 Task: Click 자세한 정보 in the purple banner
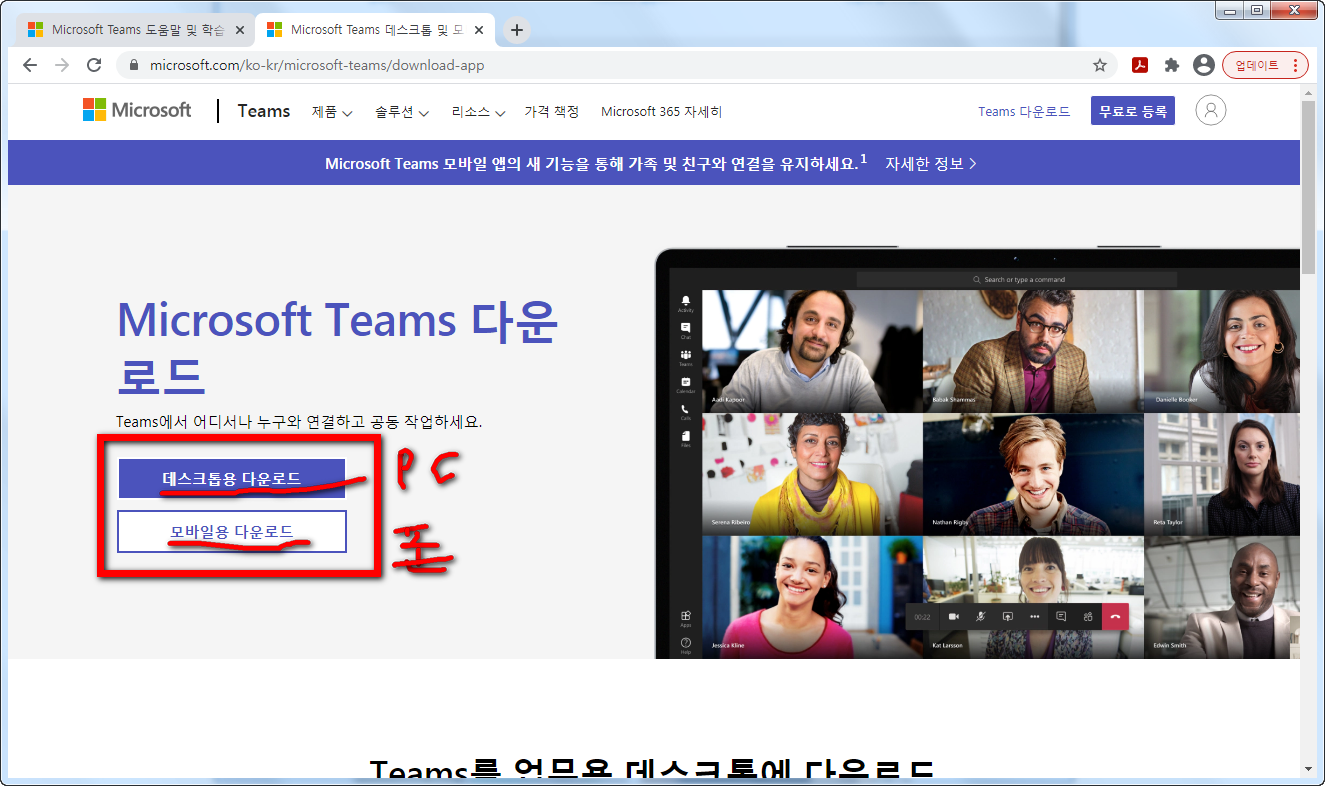pyautogui.click(x=930, y=163)
